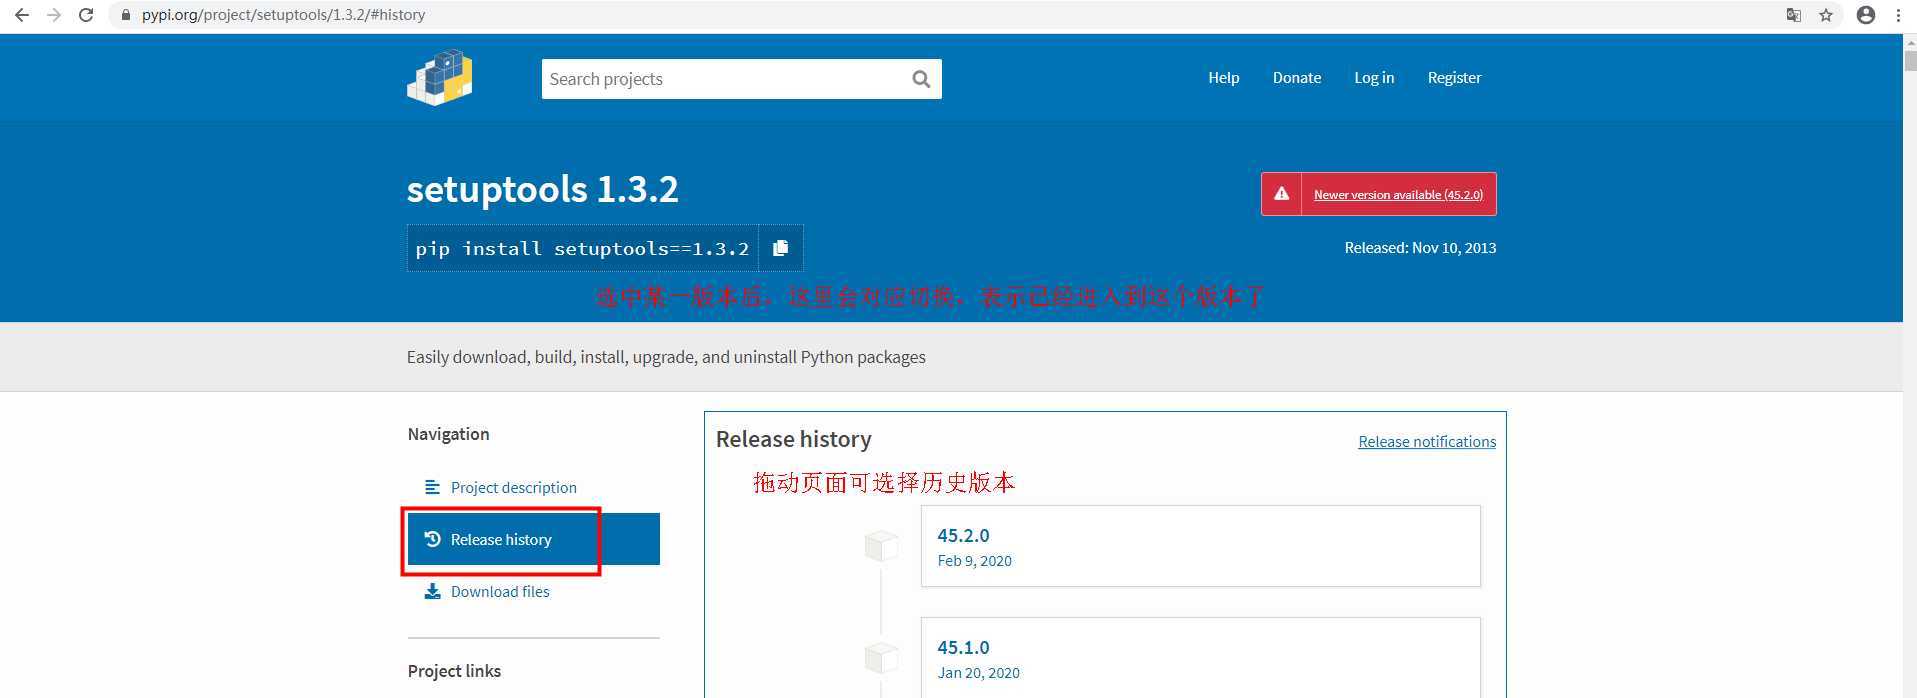Click the address bar URL
The height and width of the screenshot is (698, 1917).
[x=283, y=15]
